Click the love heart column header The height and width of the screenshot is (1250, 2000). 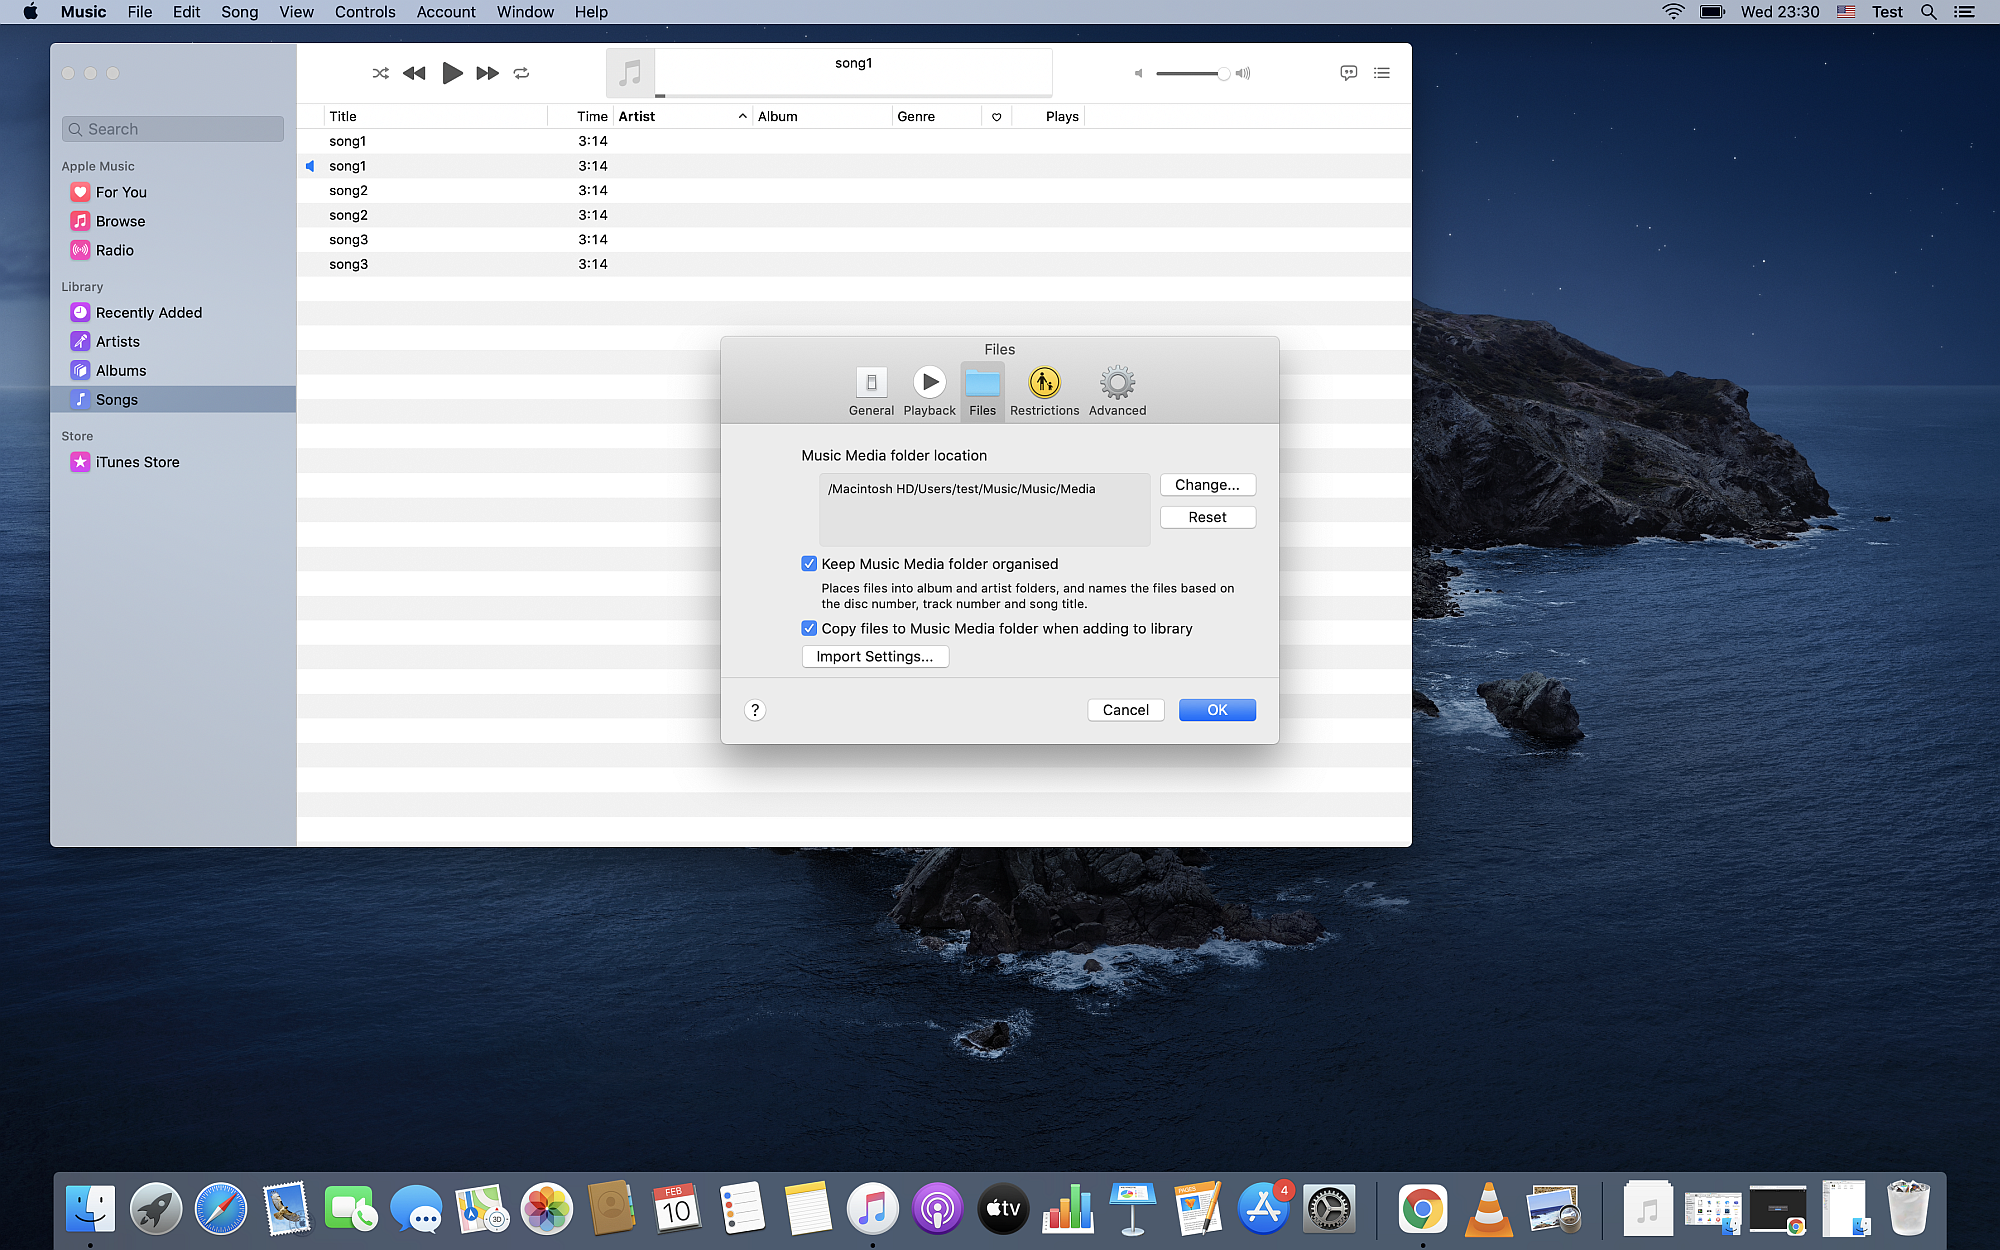[x=996, y=117]
